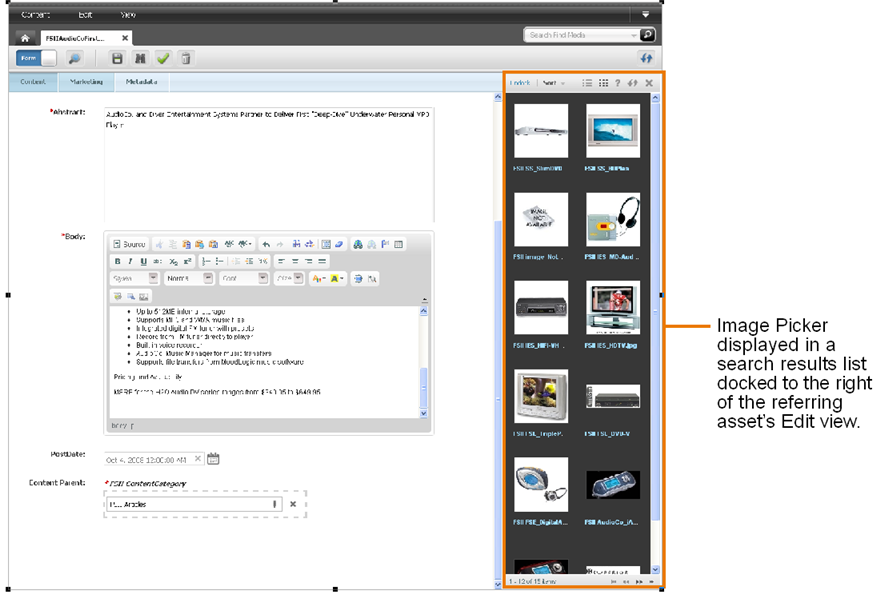
Task: Select the surfing TV image thumbnail
Action: click(613, 131)
